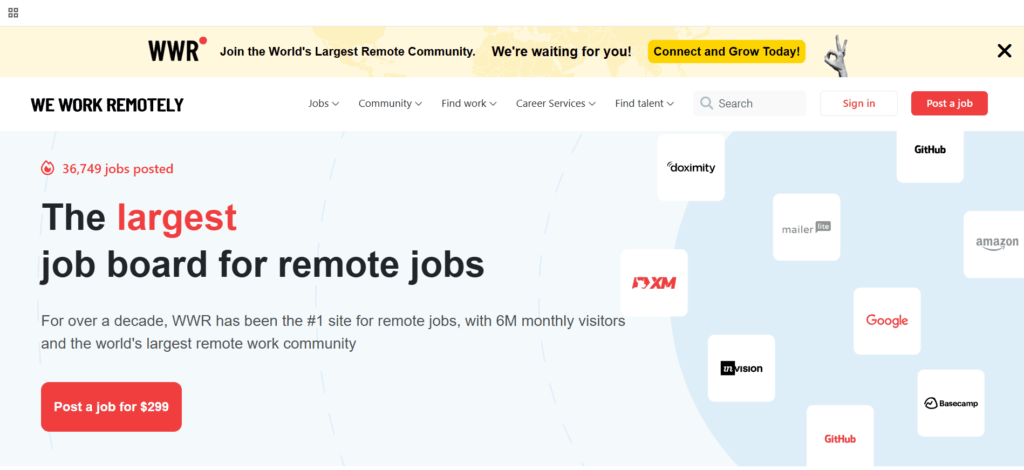Viewport: 1024px width, 470px height.
Task: Click the We're waiting for you! banner text
Action: point(562,52)
